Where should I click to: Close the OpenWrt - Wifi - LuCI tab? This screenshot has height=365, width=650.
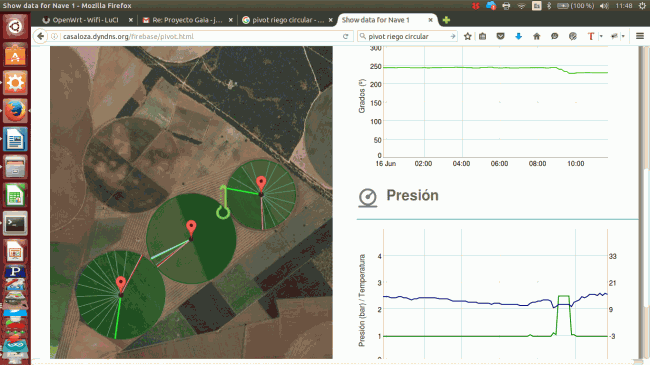coord(131,20)
